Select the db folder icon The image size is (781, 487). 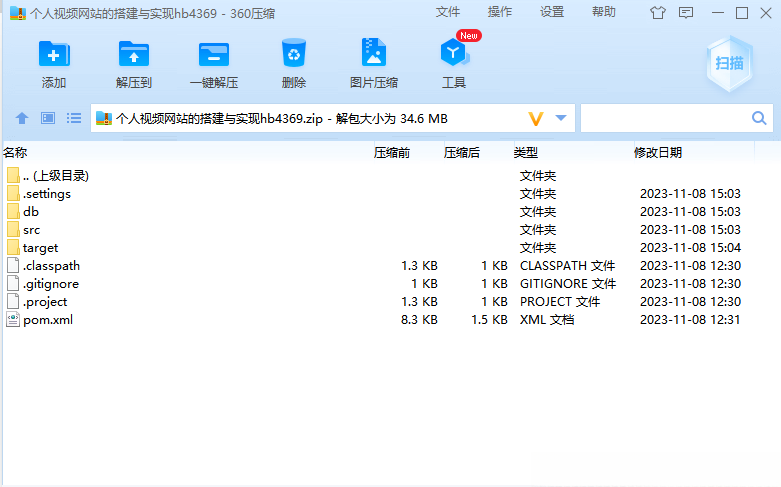[13, 212]
